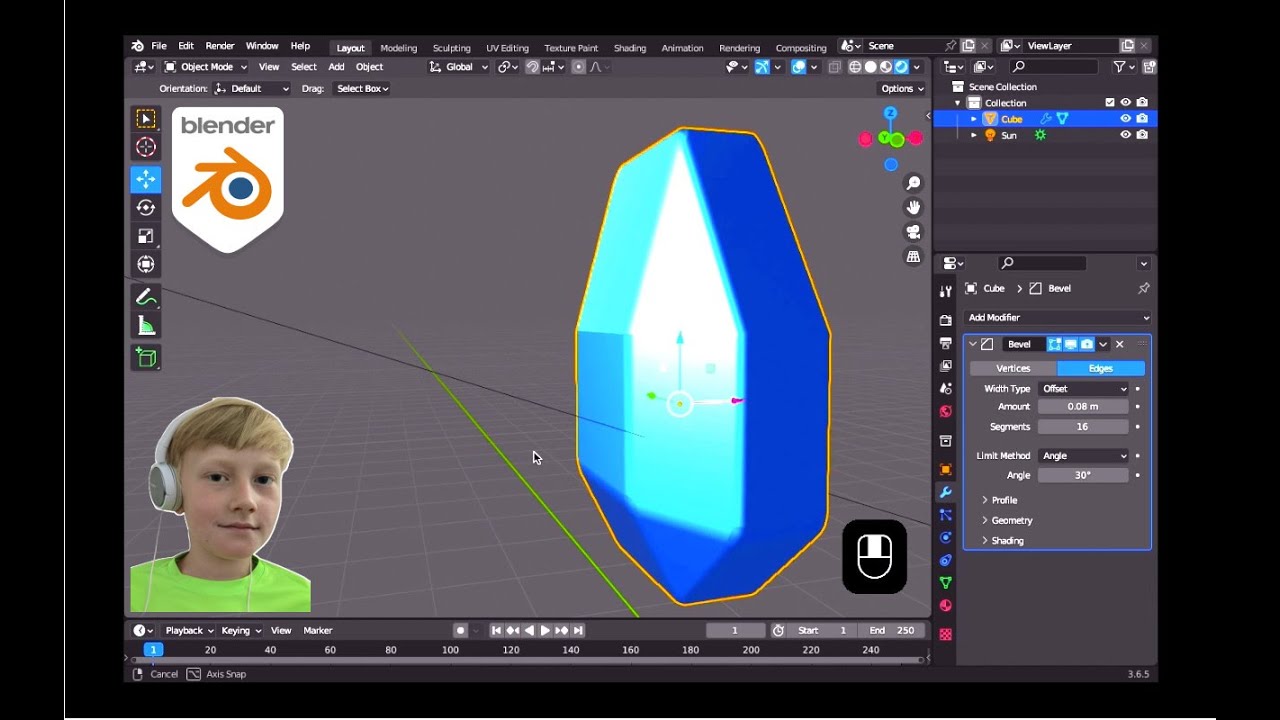1280x720 pixels.
Task: Open the Add menu in viewport header
Action: [x=336, y=67]
